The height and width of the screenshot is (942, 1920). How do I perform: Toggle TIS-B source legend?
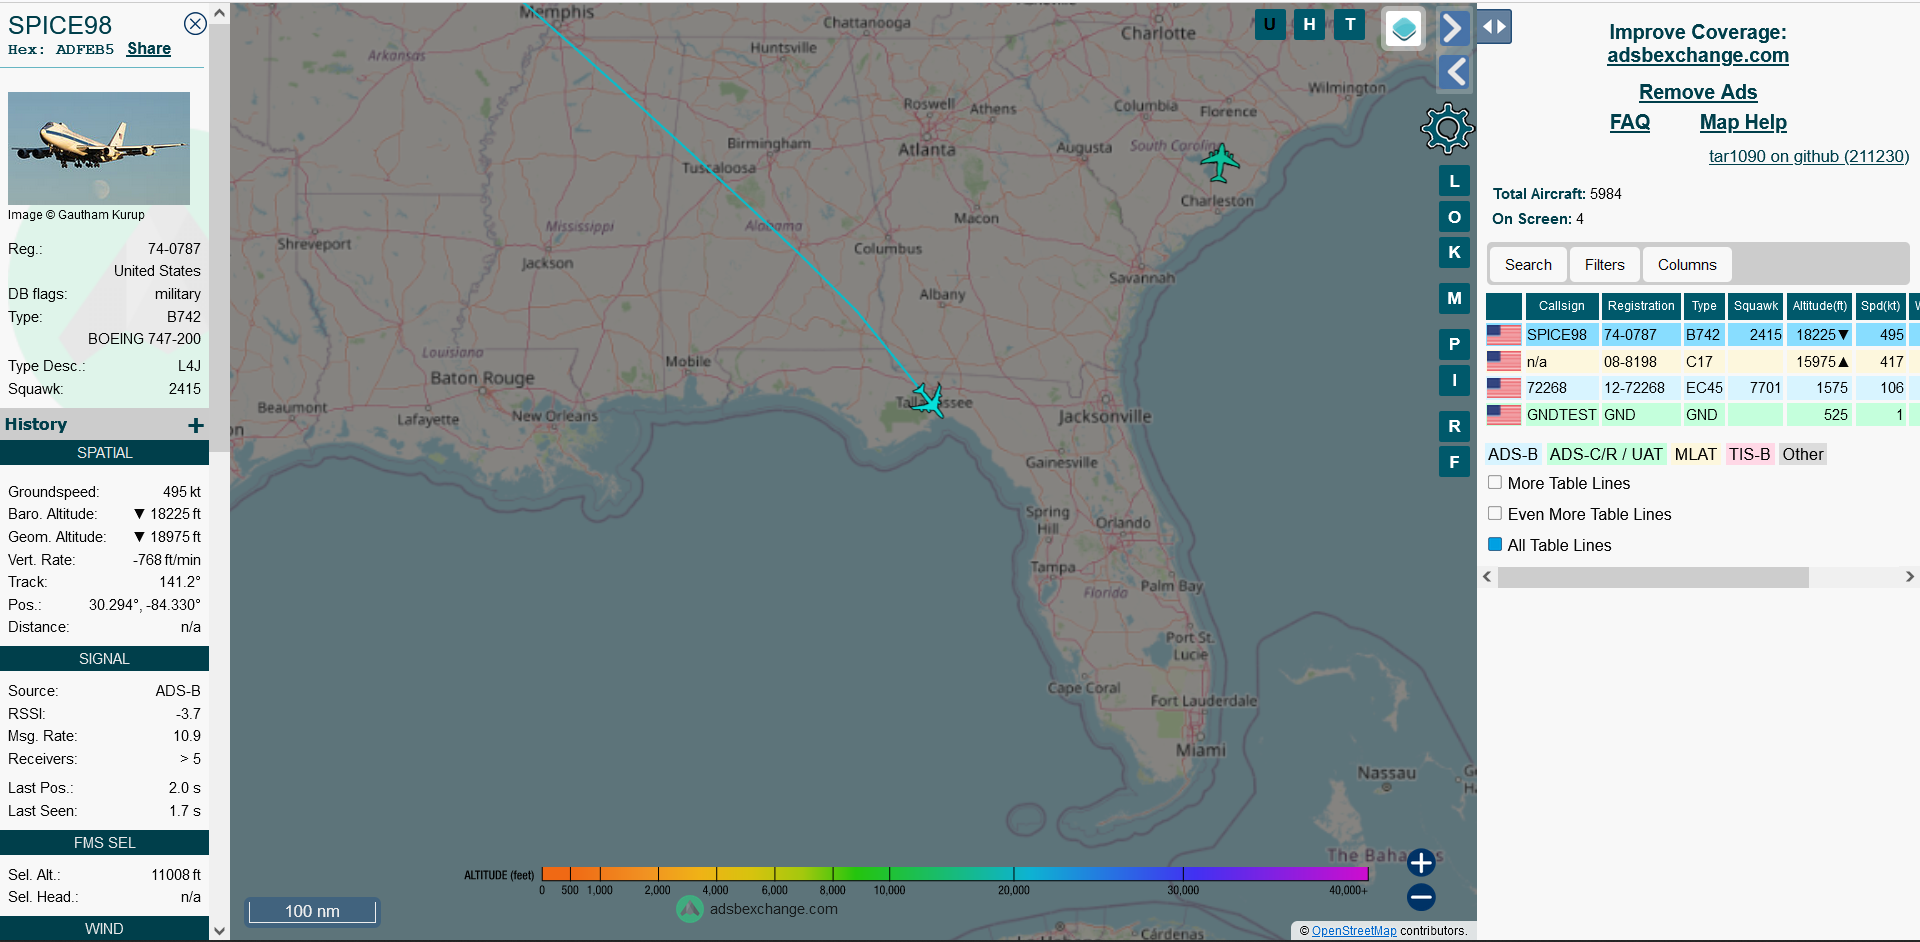(1750, 454)
